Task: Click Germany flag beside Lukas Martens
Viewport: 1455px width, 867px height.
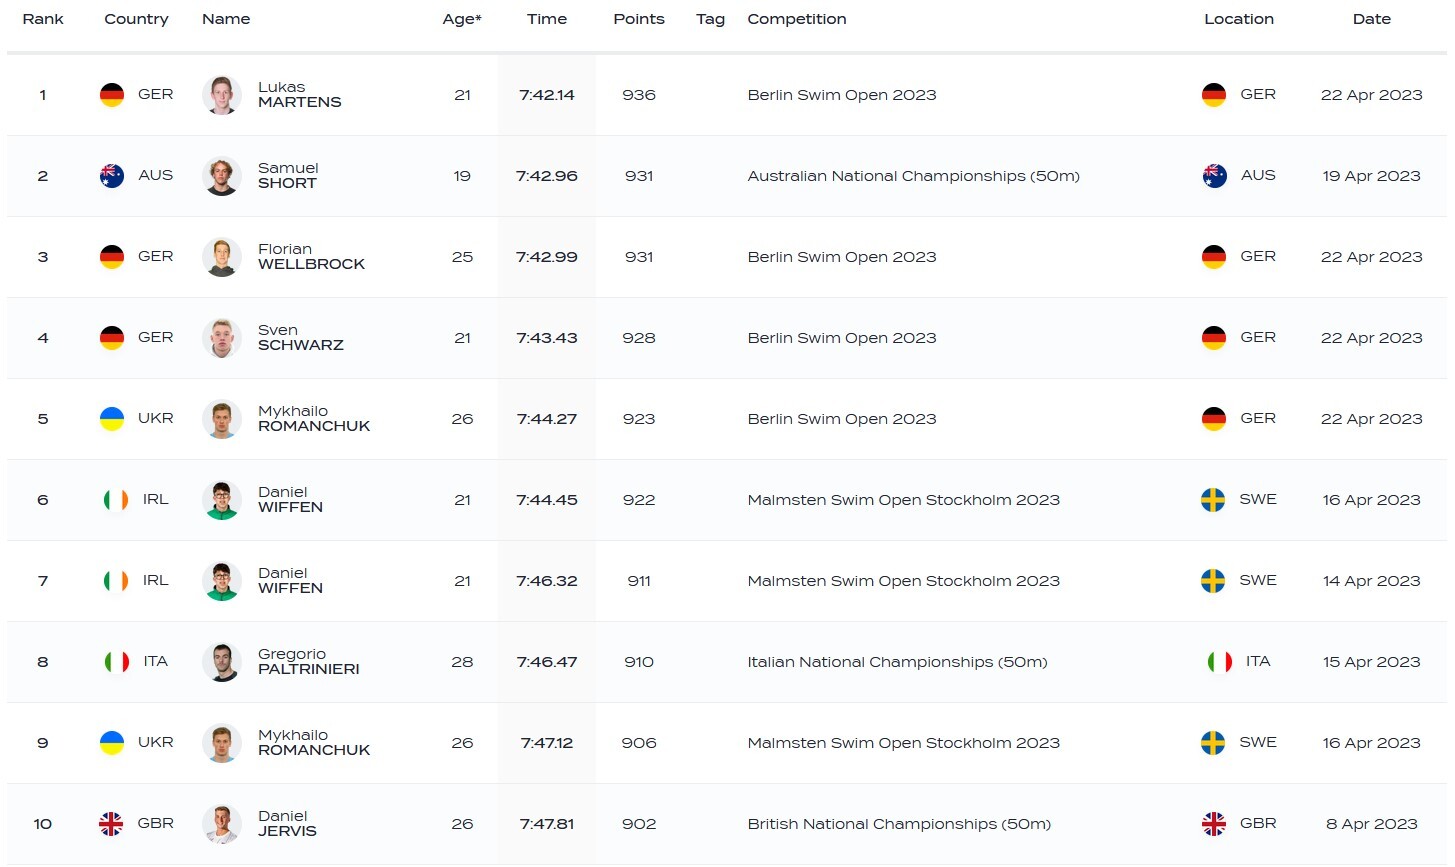Action: [x=112, y=95]
